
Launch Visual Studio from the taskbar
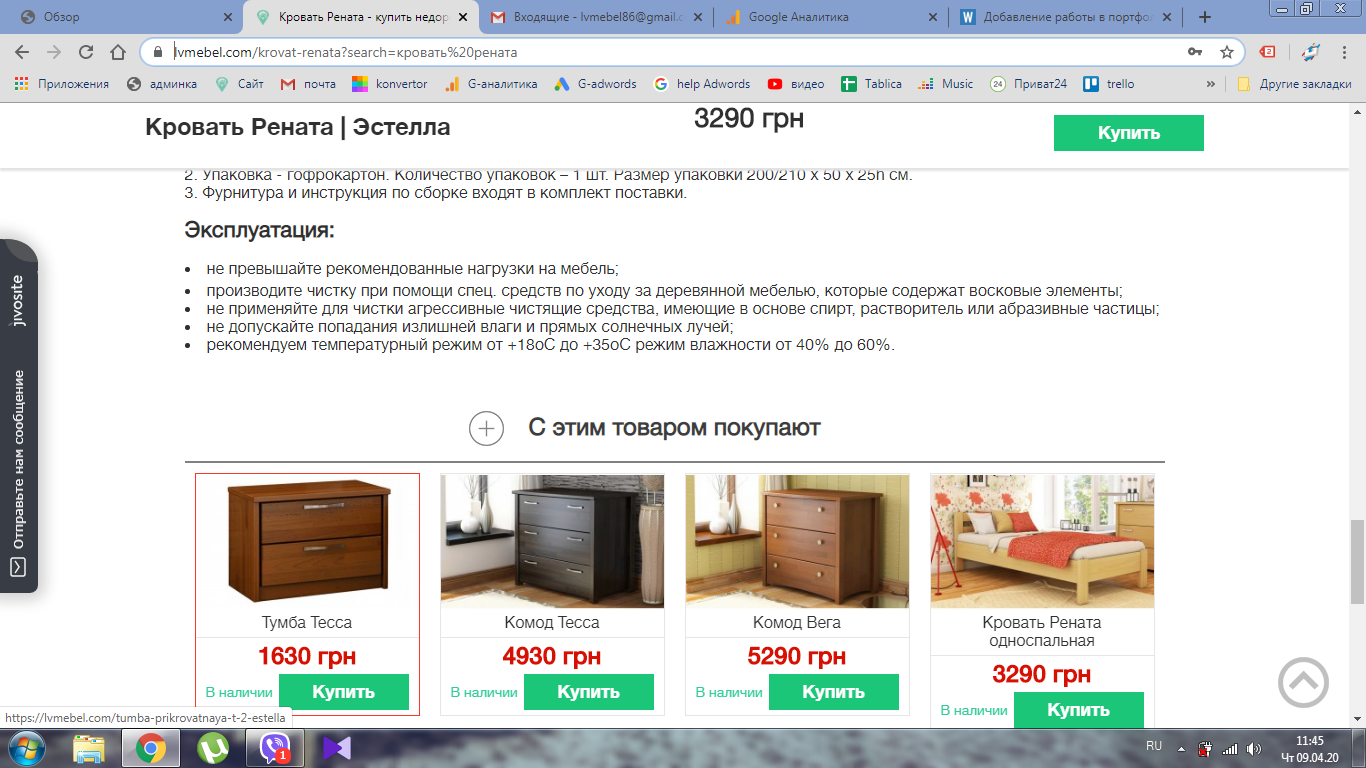[336, 748]
